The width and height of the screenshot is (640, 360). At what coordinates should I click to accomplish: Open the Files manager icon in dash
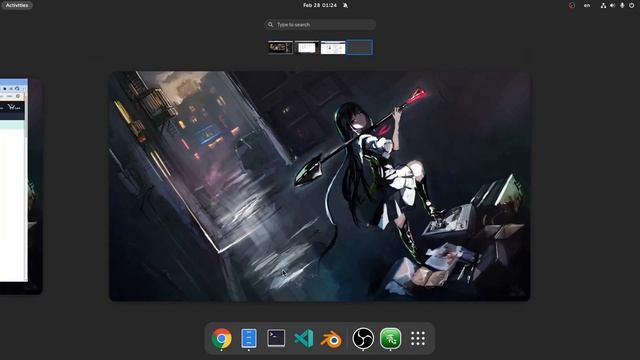click(x=249, y=338)
